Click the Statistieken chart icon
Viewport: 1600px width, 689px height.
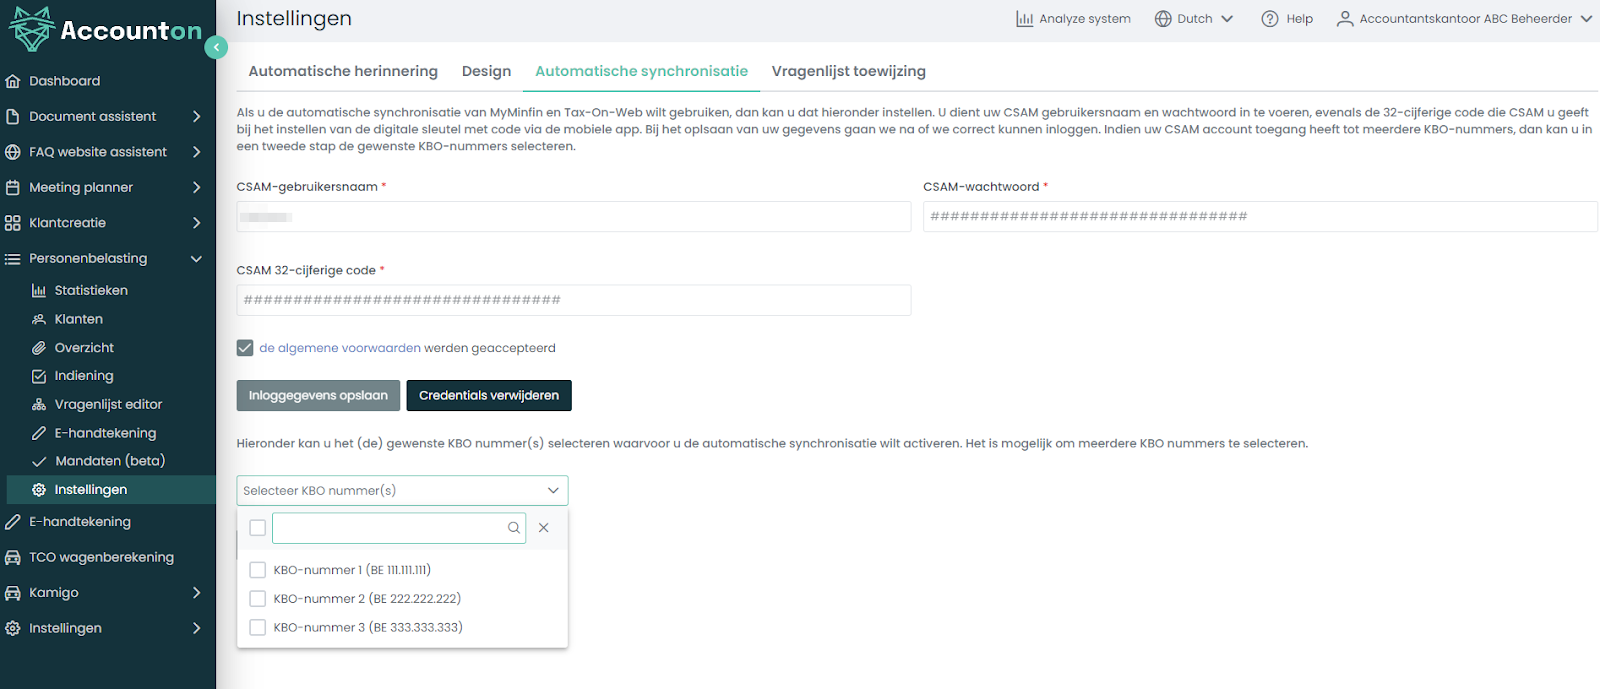pos(39,290)
